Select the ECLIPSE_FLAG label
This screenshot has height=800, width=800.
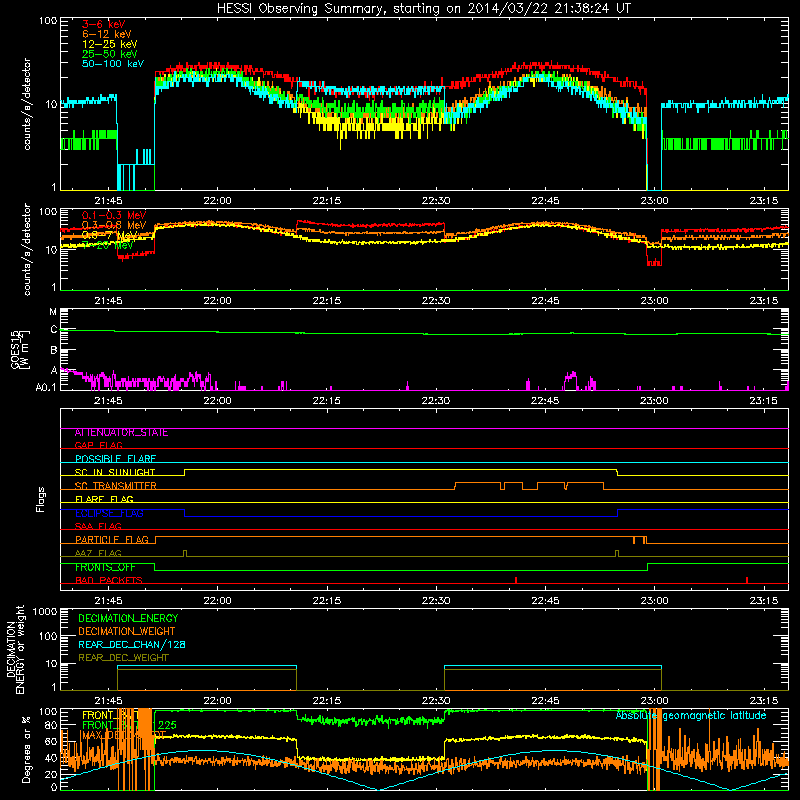109,513
